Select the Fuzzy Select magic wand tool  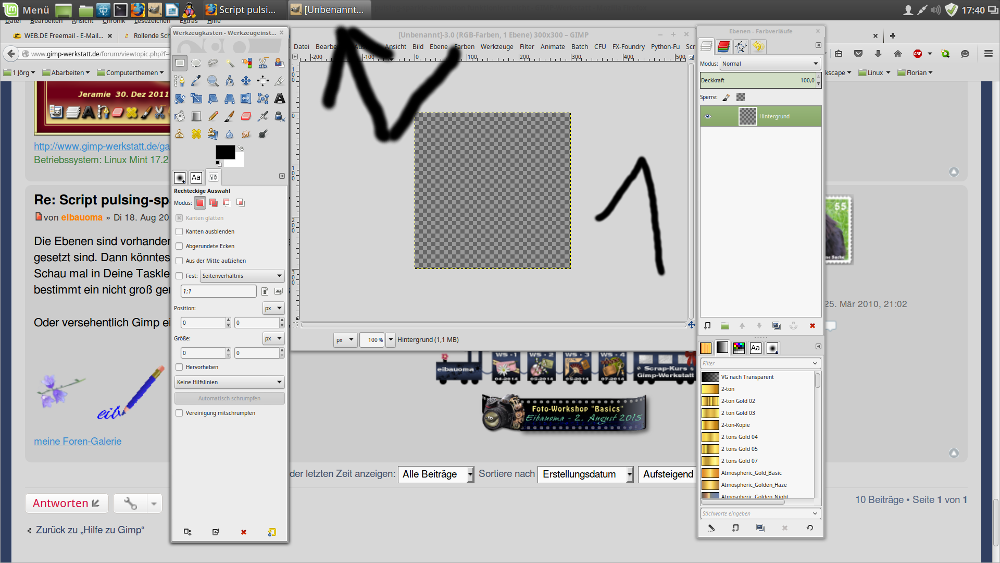point(230,62)
